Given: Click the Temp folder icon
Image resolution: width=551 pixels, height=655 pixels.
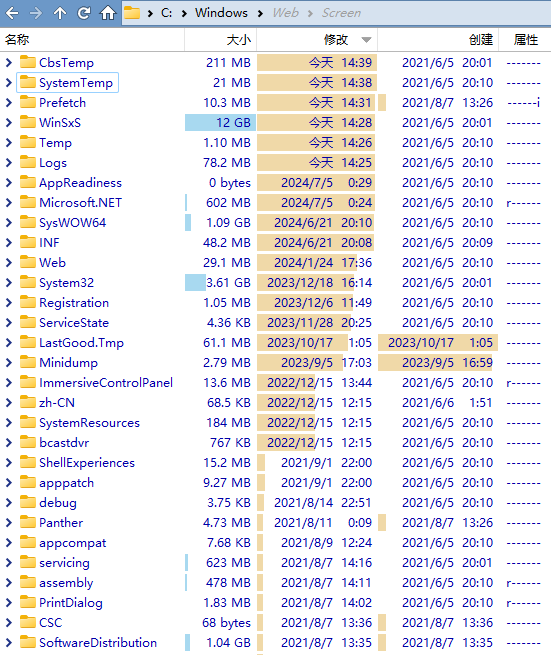Looking at the screenshot, I should point(28,142).
